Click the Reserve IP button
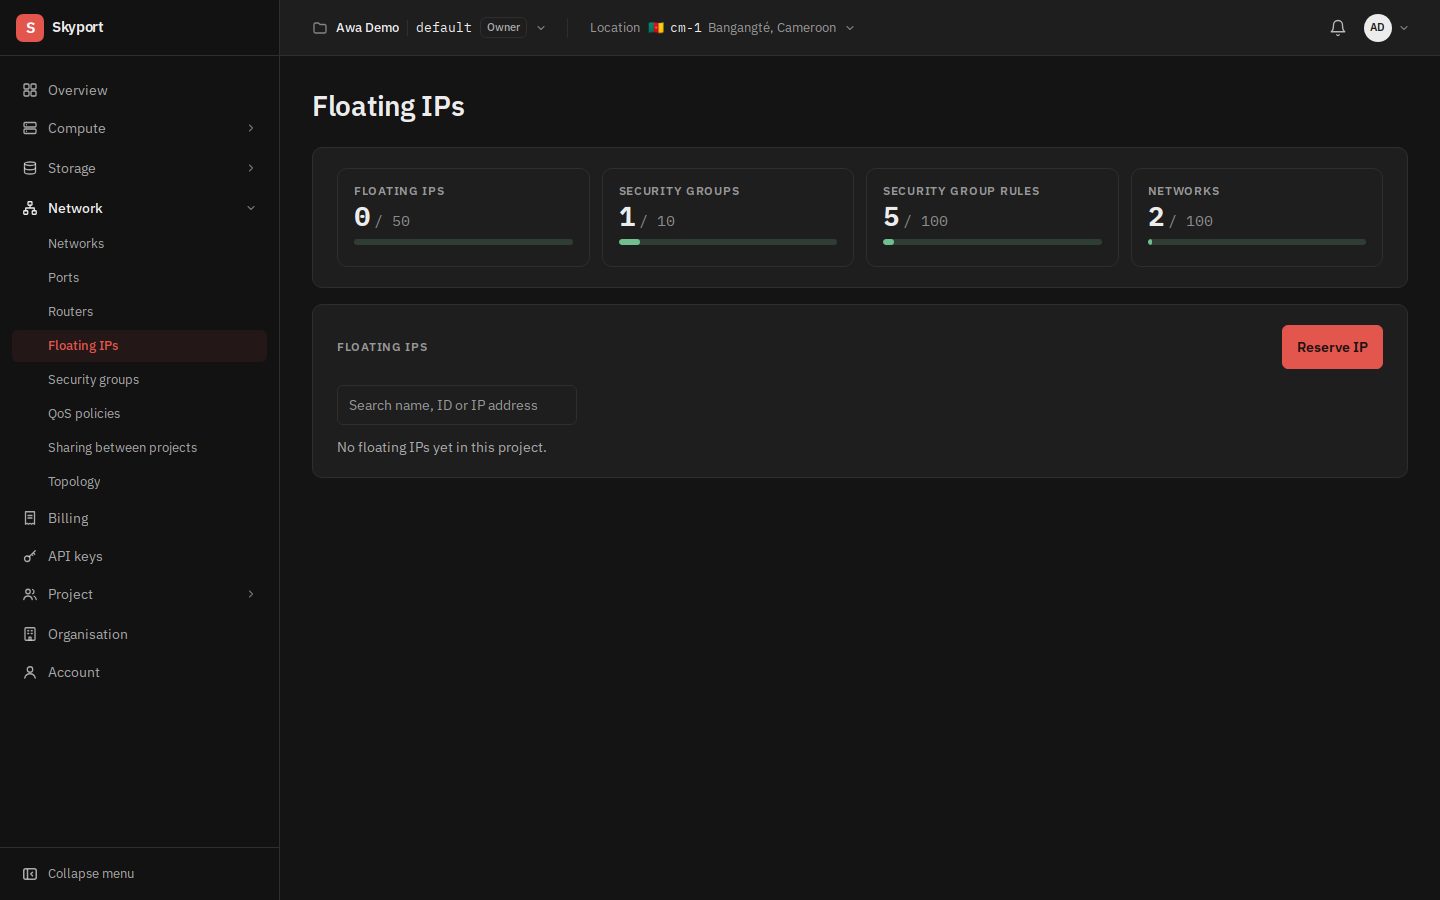1440x900 pixels. pos(1332,347)
